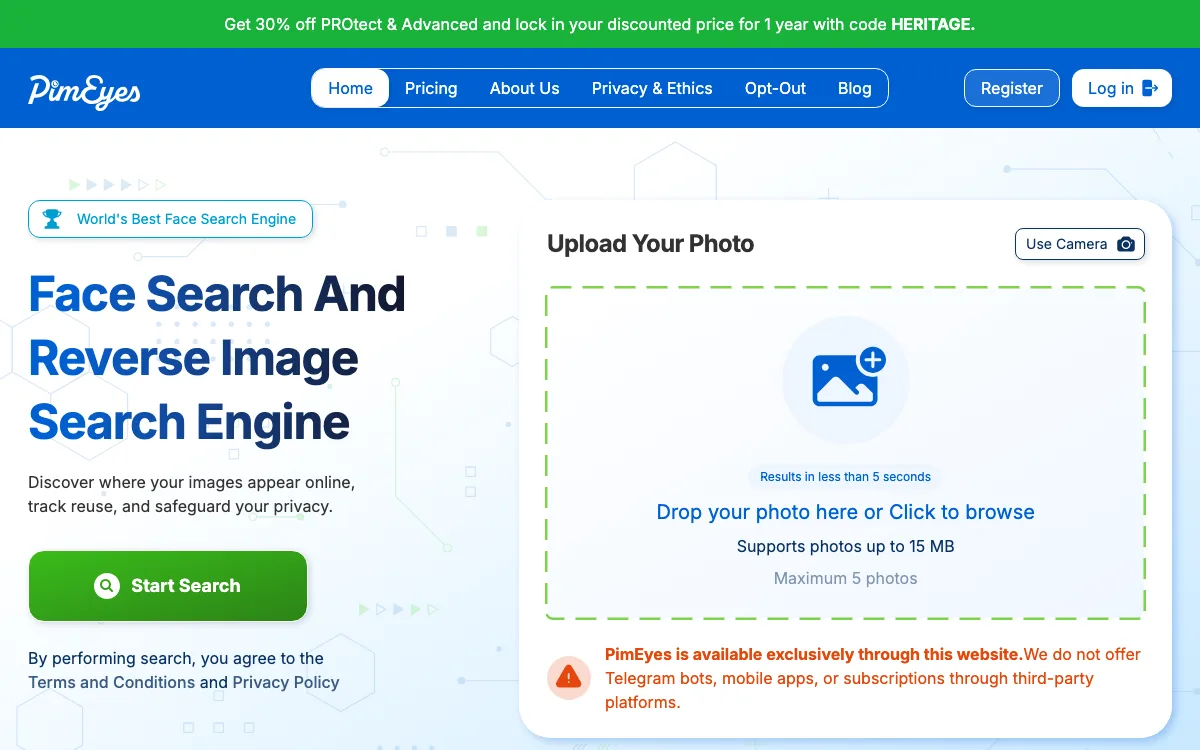Select the Opt-Out menu item

[x=775, y=88]
